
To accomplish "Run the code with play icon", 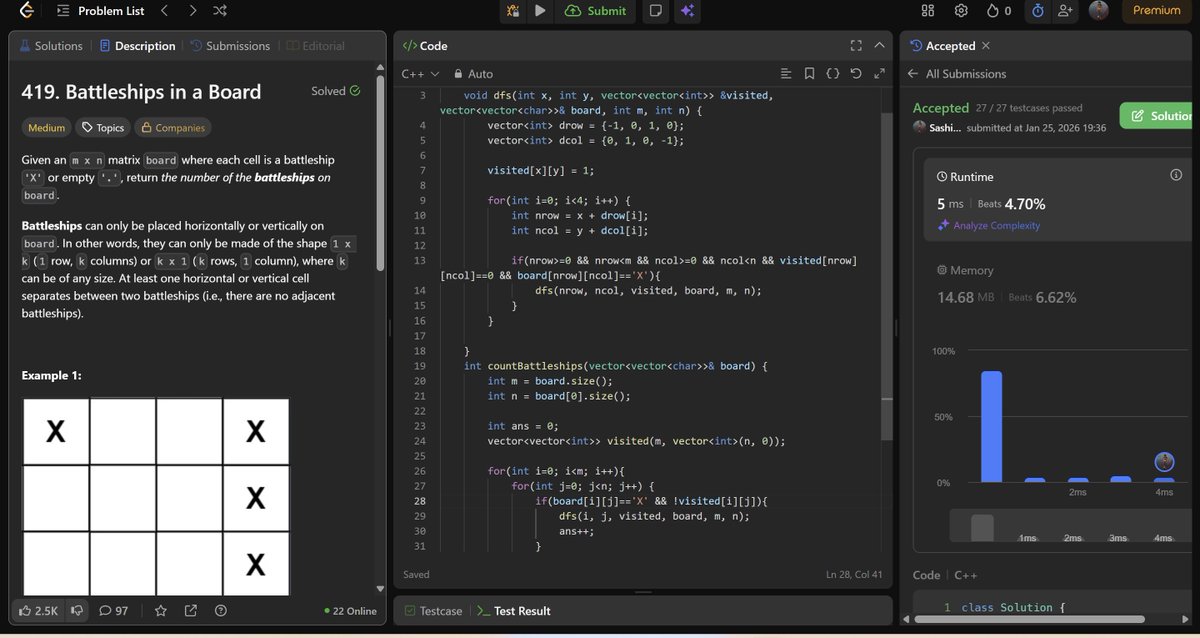I will coord(540,11).
